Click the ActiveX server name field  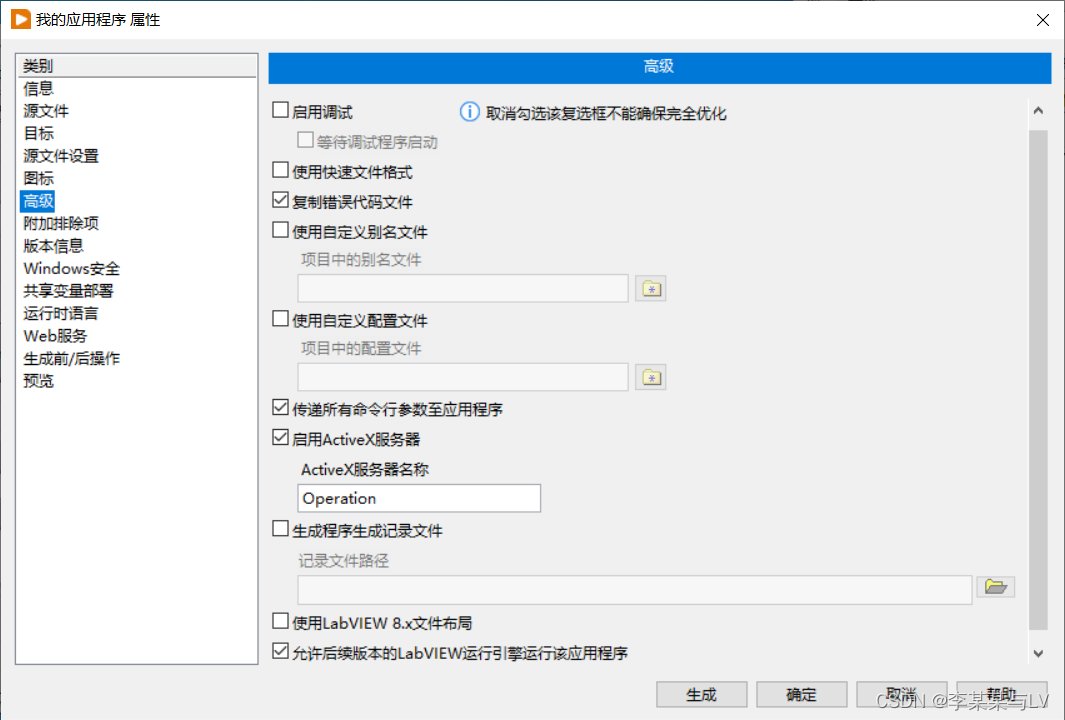[418, 498]
